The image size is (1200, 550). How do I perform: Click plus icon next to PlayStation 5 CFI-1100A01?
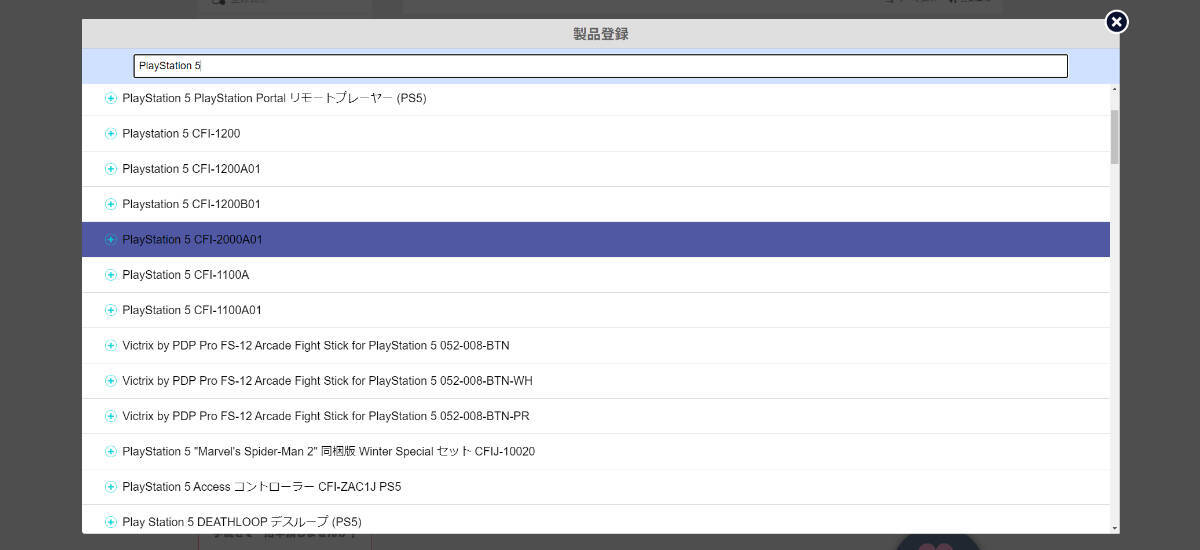pyautogui.click(x=111, y=310)
